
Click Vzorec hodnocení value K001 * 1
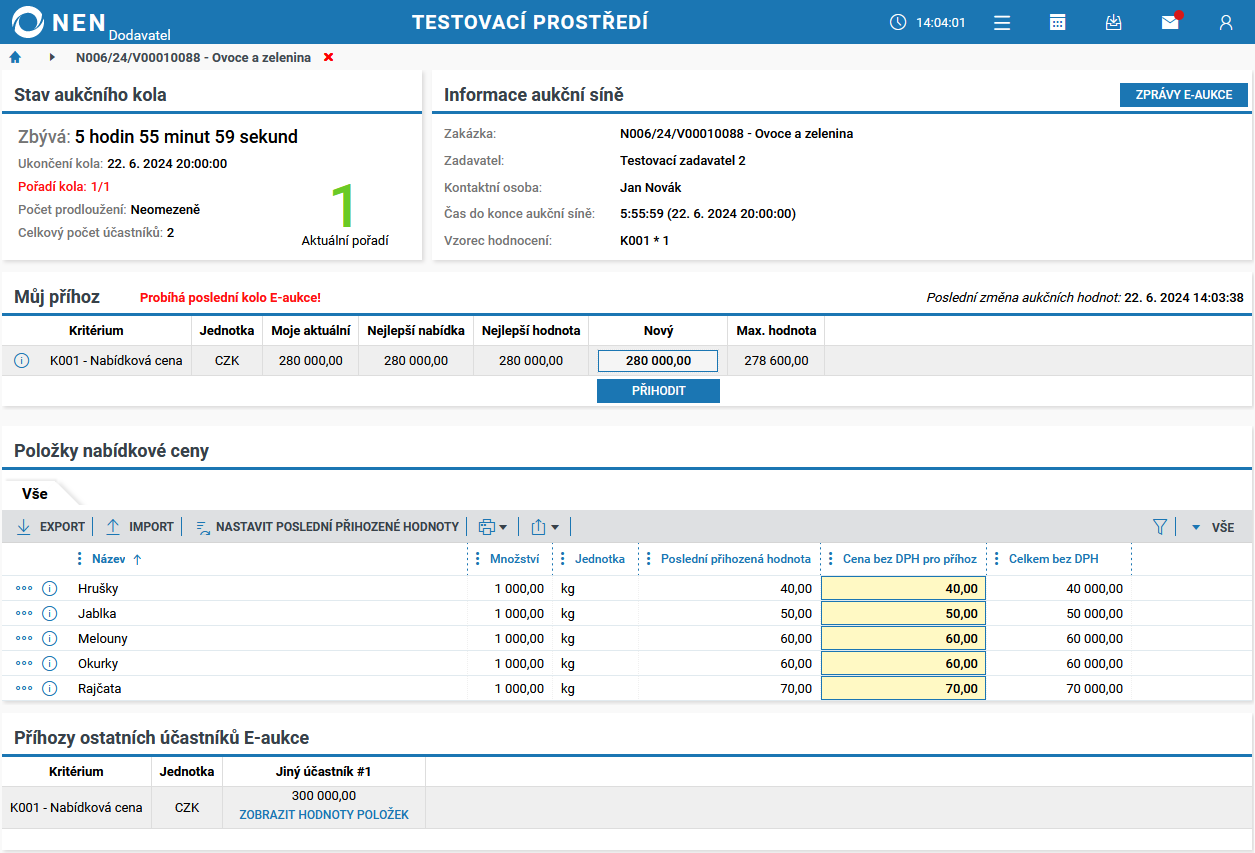click(x=644, y=241)
